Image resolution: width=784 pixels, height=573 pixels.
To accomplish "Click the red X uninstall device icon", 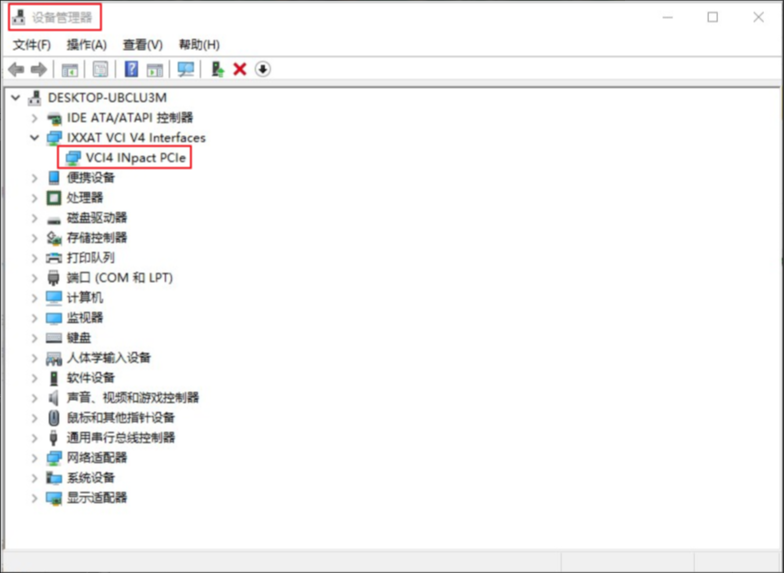I will click(240, 69).
